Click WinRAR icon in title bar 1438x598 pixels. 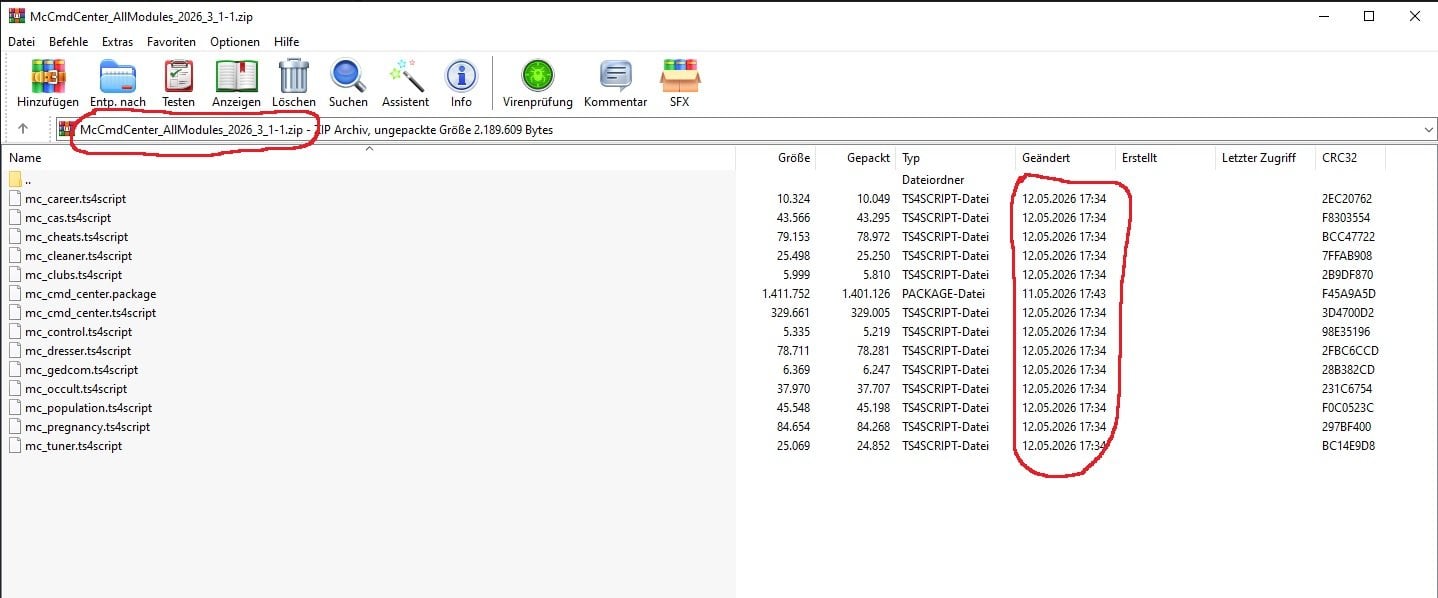coord(16,15)
